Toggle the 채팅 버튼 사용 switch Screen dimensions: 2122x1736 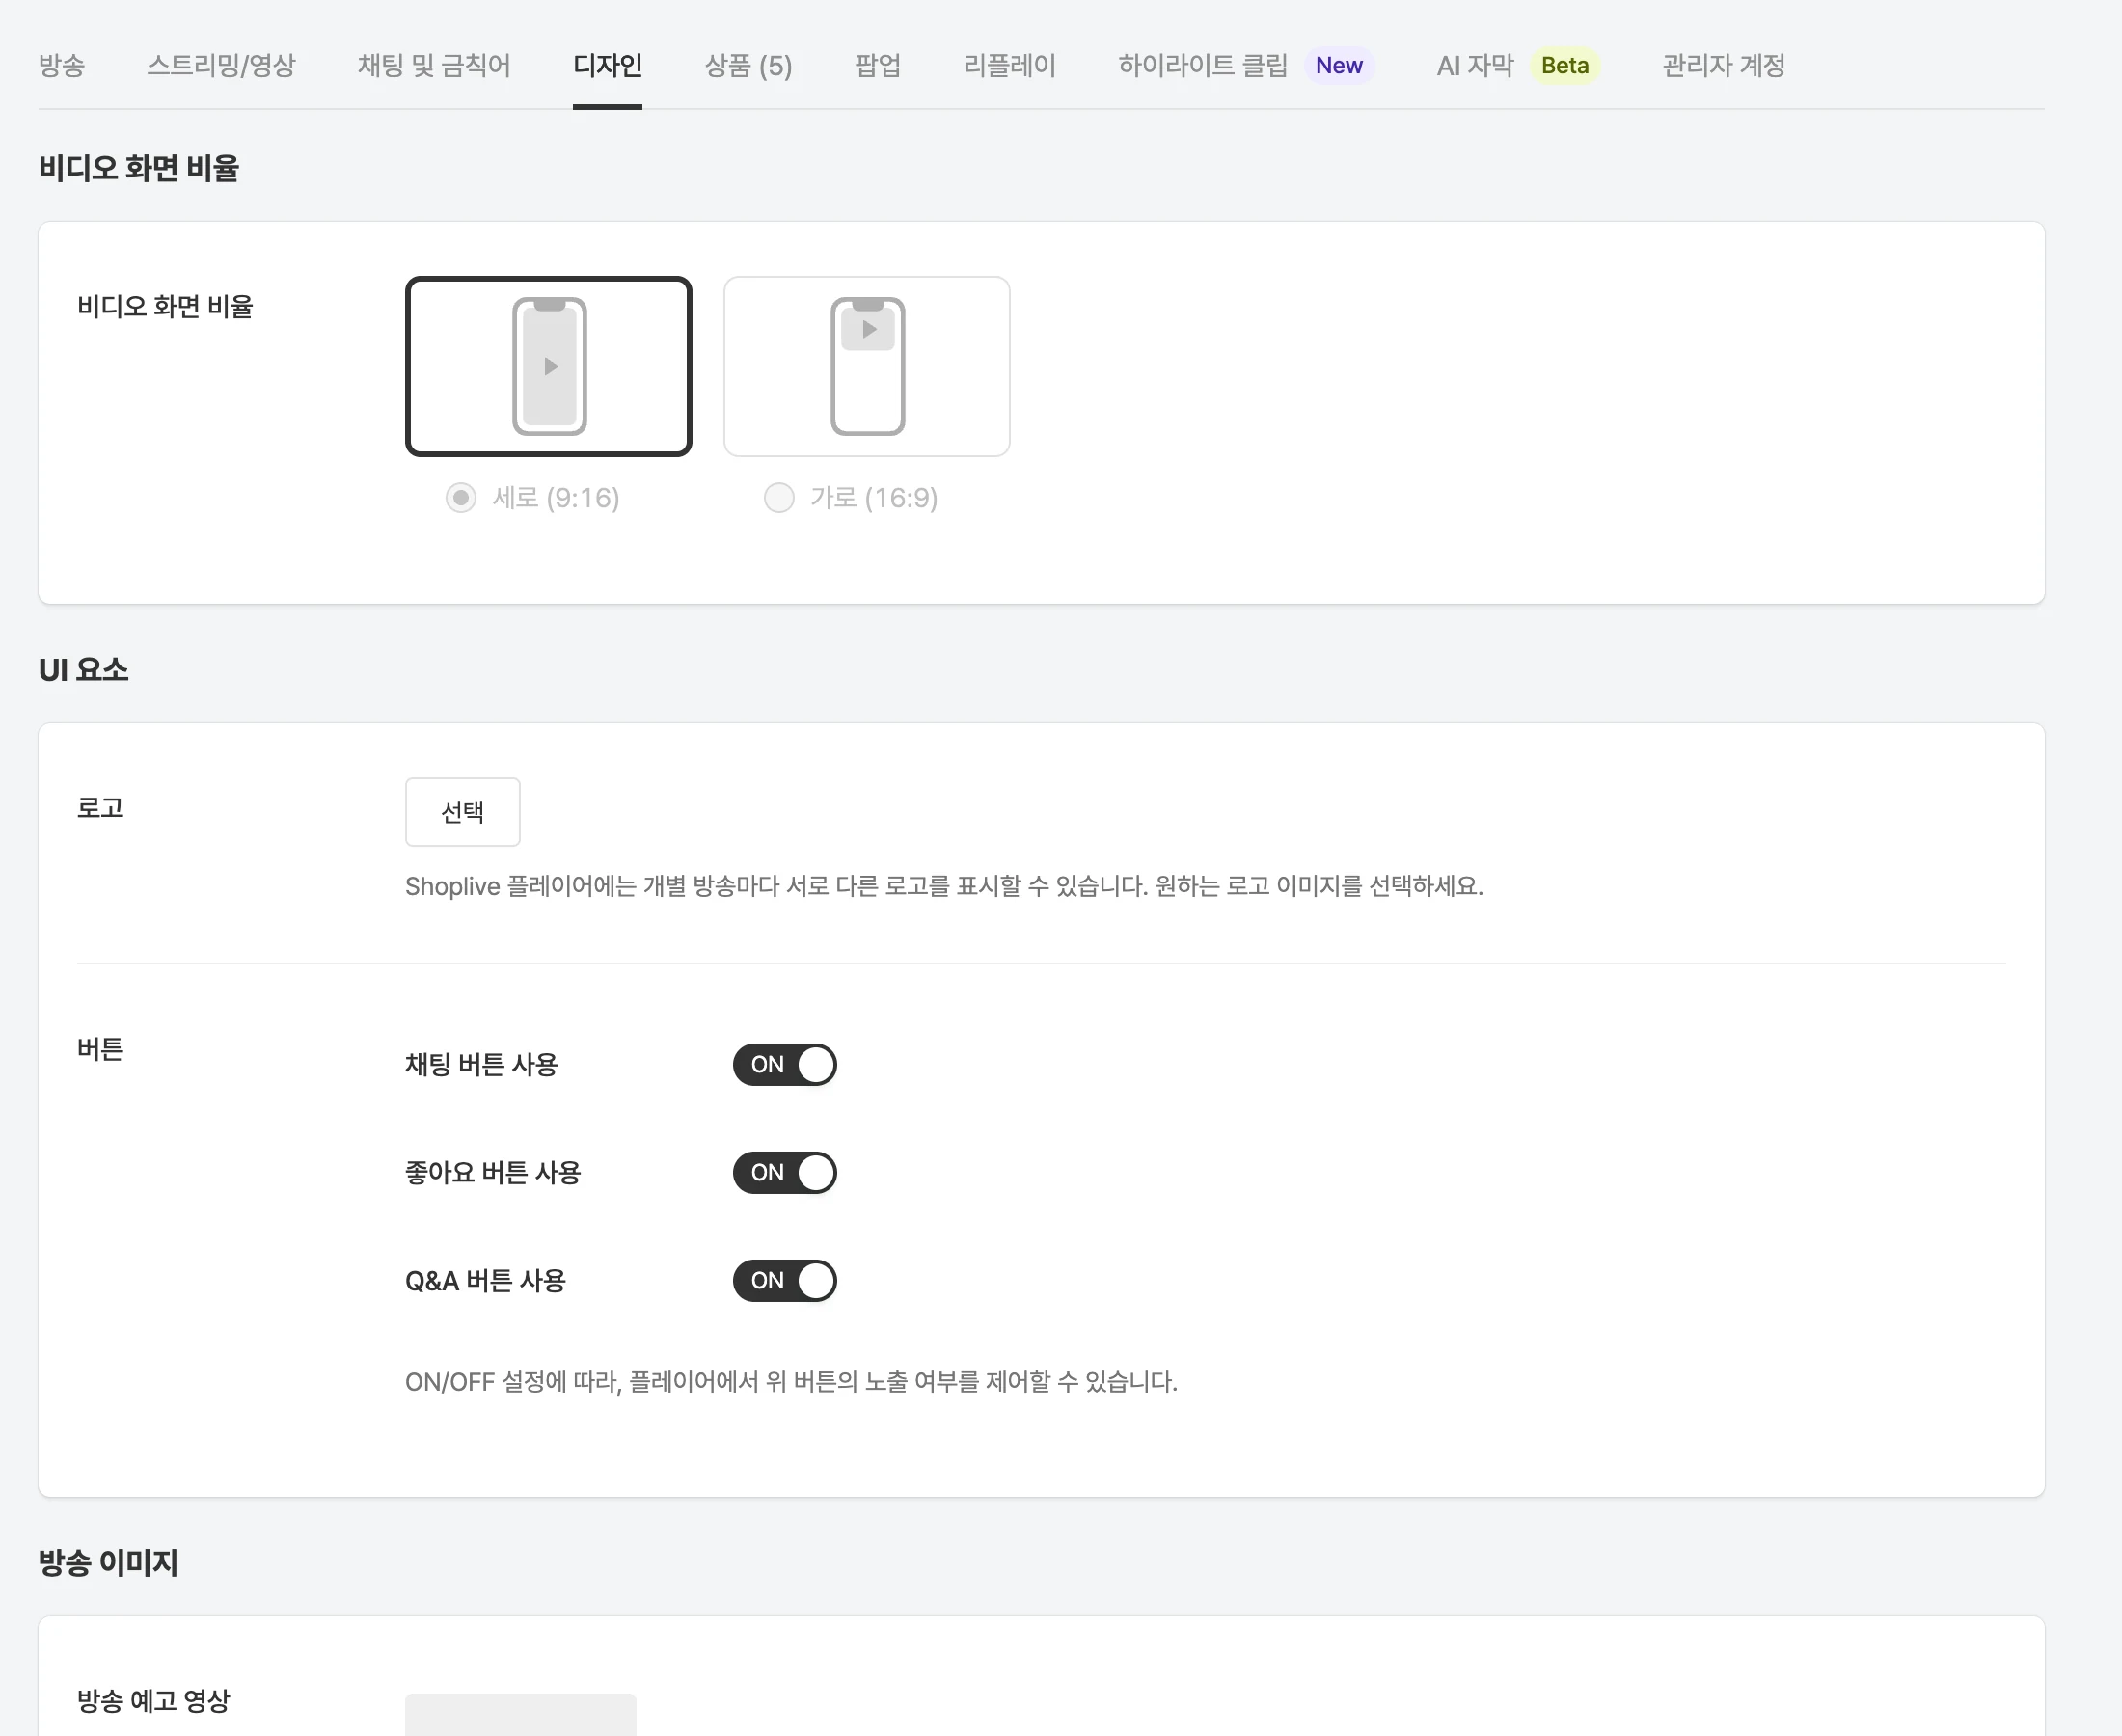coord(784,1064)
